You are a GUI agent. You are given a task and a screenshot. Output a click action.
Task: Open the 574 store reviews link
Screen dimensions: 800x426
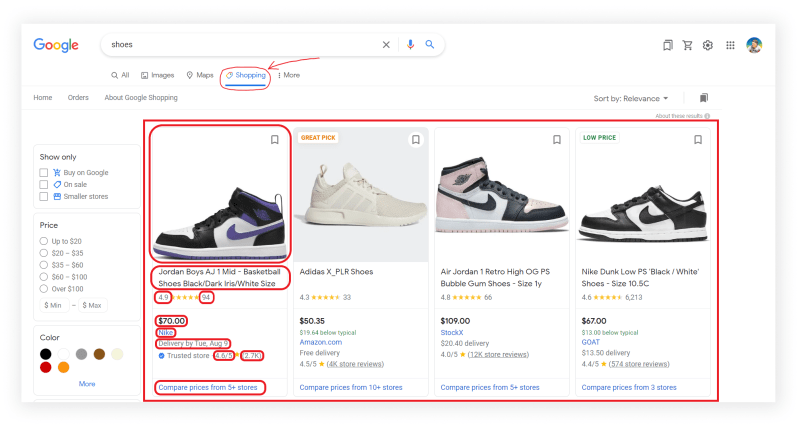(x=639, y=364)
